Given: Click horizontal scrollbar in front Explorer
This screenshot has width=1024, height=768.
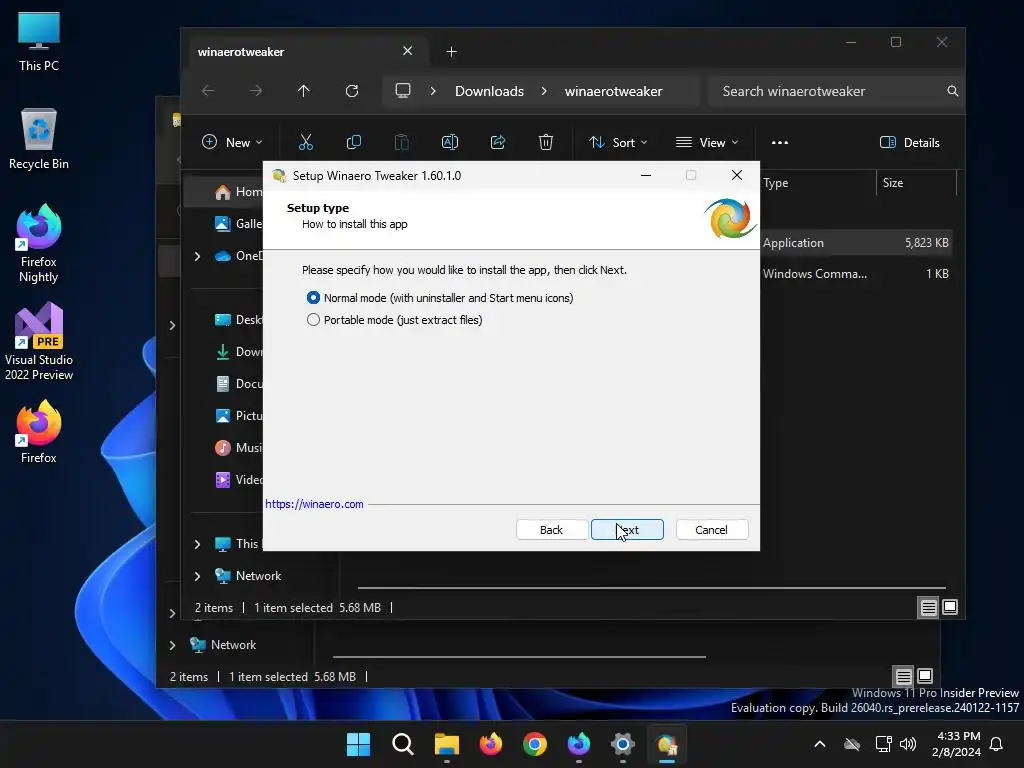Looking at the screenshot, I should click(x=651, y=588).
